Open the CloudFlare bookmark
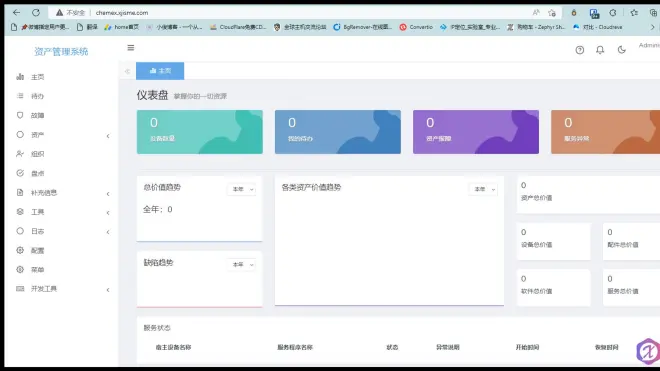660x371 pixels. 238,27
